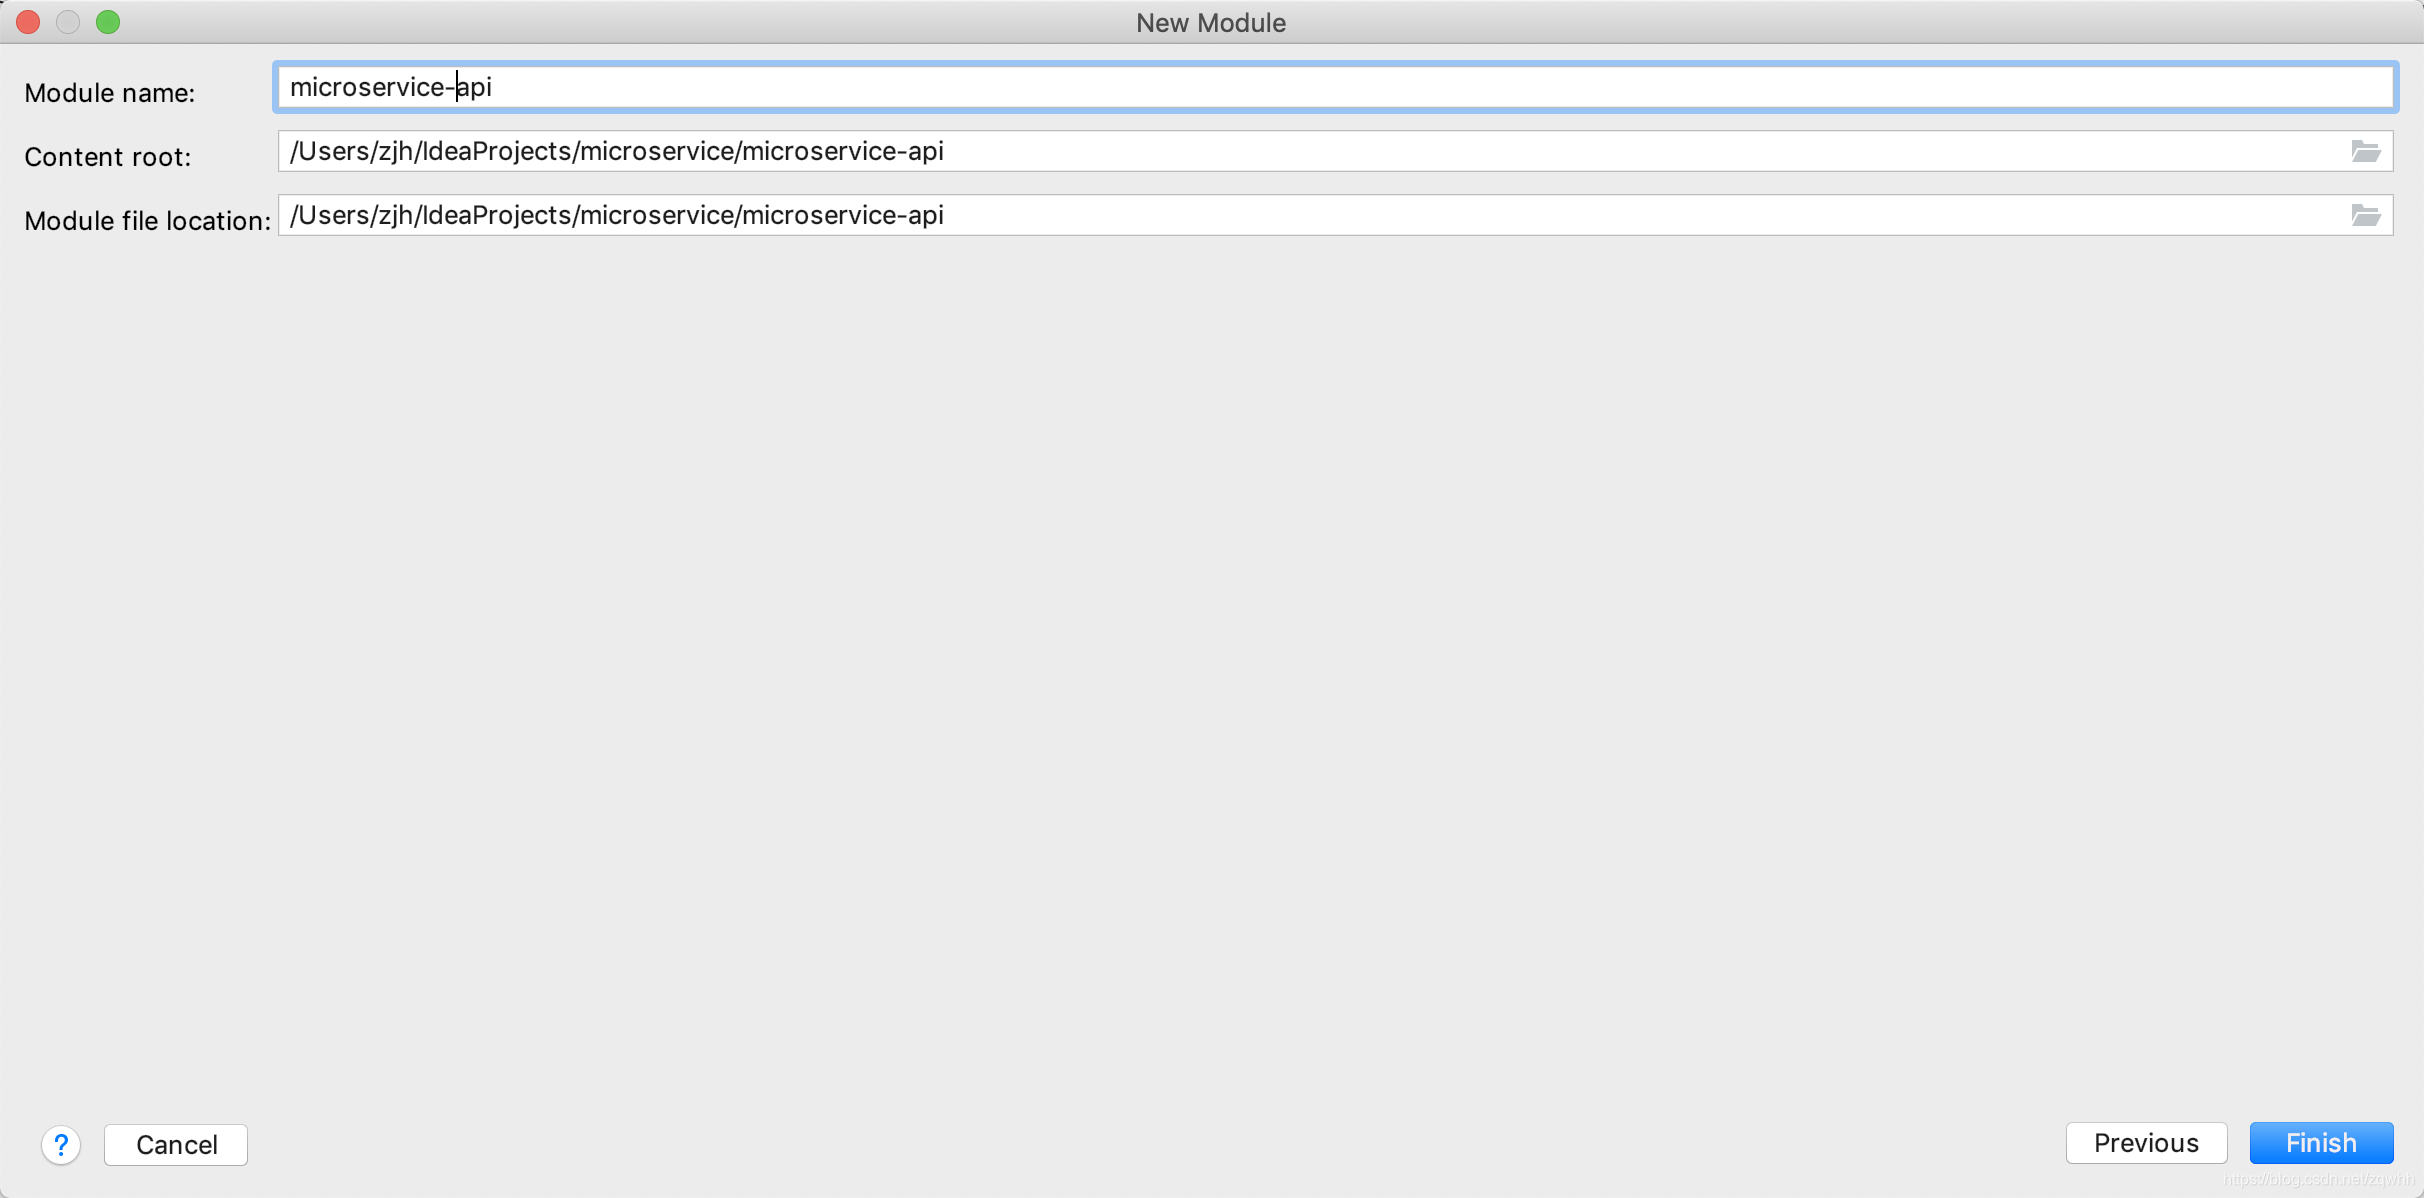Click the blue question mark help icon
This screenshot has width=2424, height=1198.
tap(61, 1144)
